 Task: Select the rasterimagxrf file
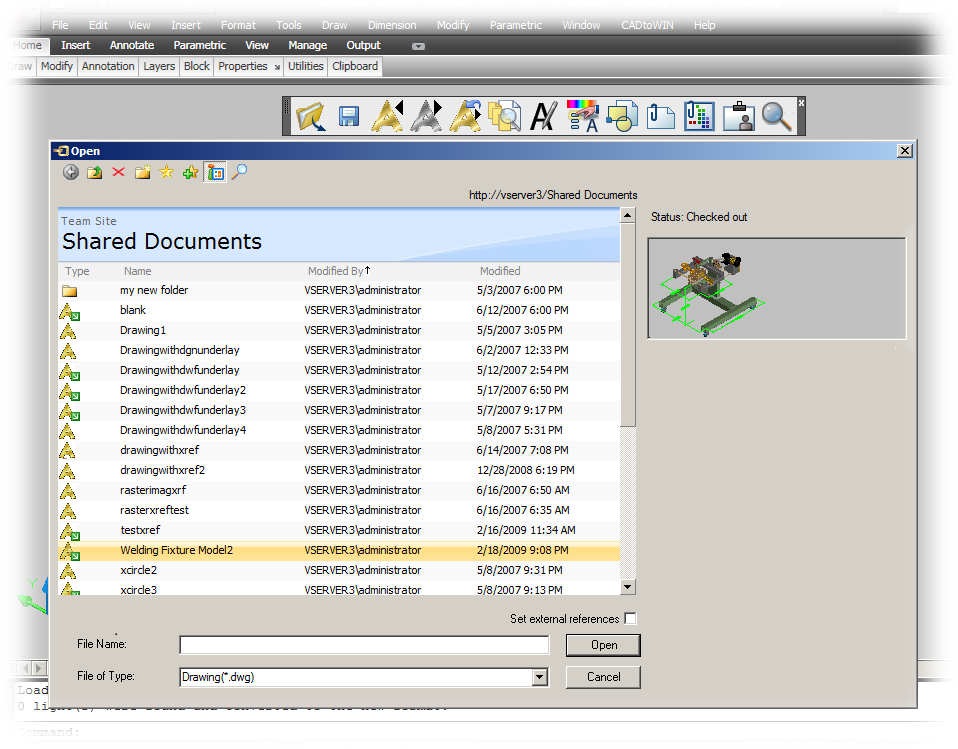tap(339, 490)
